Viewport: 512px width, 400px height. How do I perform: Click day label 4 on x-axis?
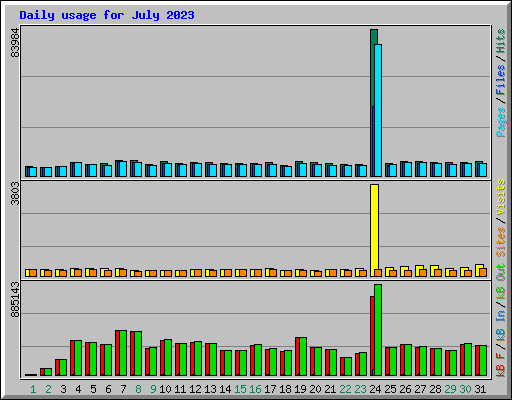coord(78,389)
